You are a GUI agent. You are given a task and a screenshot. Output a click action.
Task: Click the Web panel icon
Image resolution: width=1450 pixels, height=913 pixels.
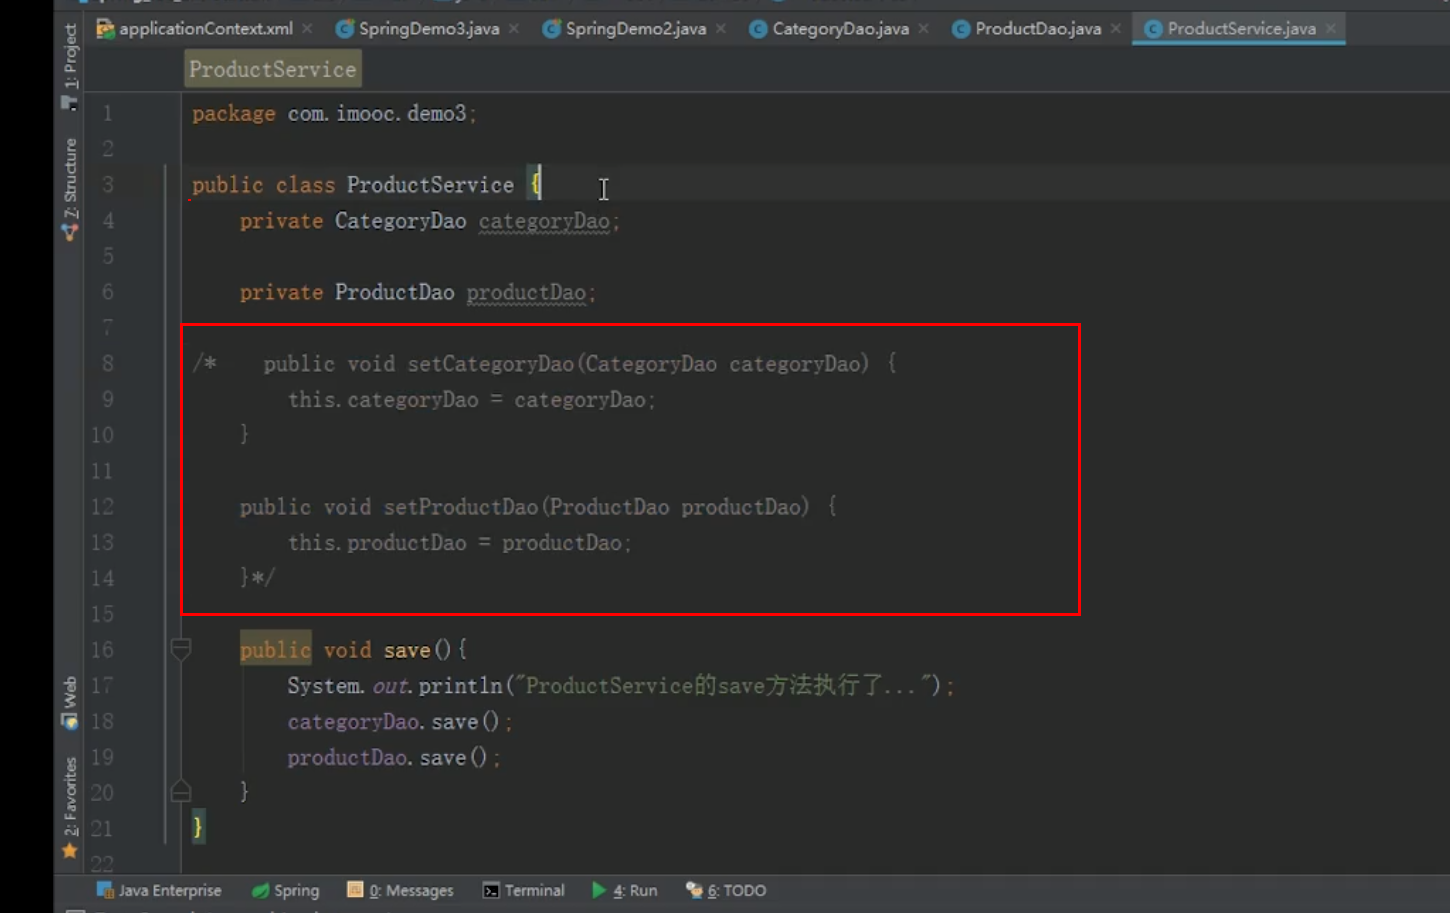coord(69,721)
